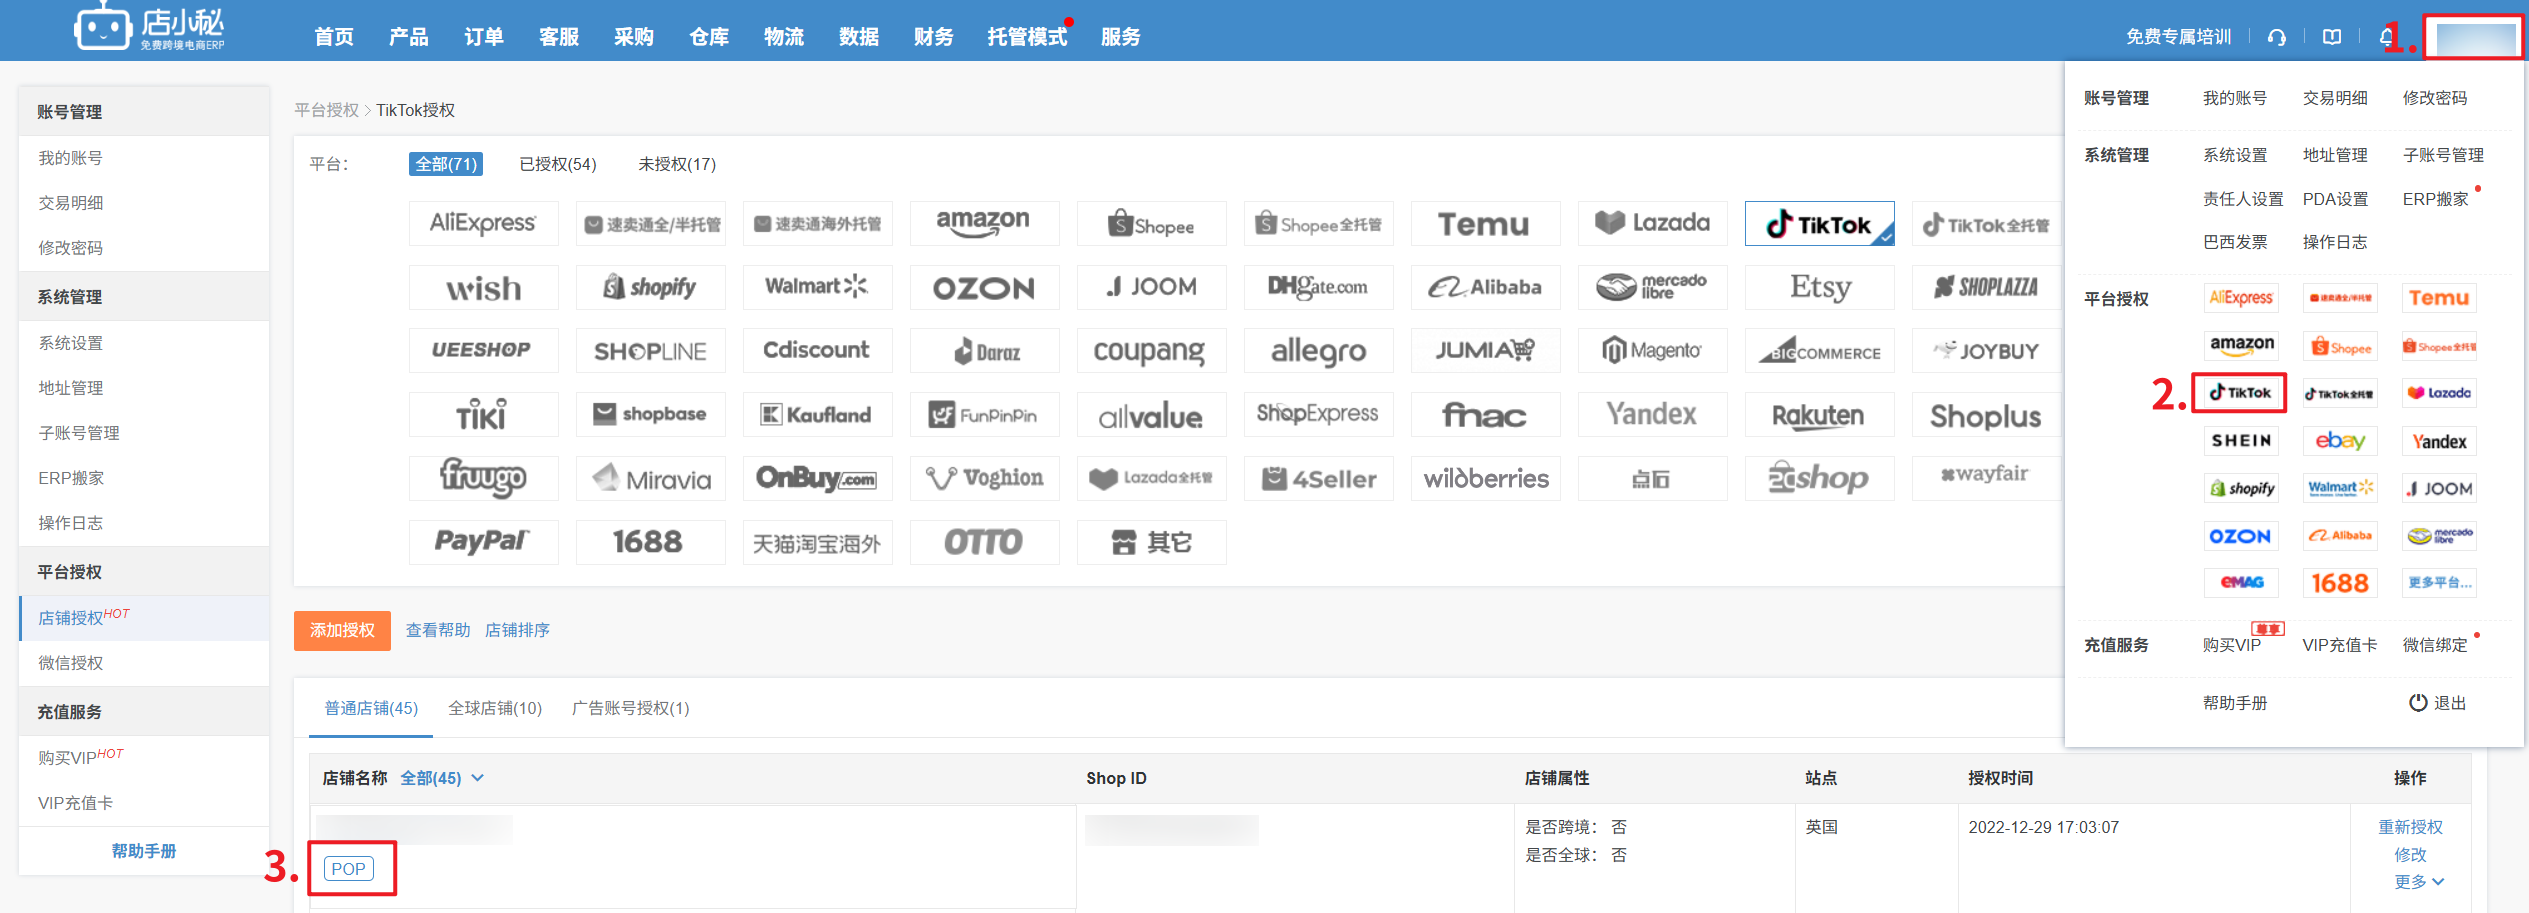Select the wayfair platform logo
The image size is (2529, 913).
pos(1986,479)
